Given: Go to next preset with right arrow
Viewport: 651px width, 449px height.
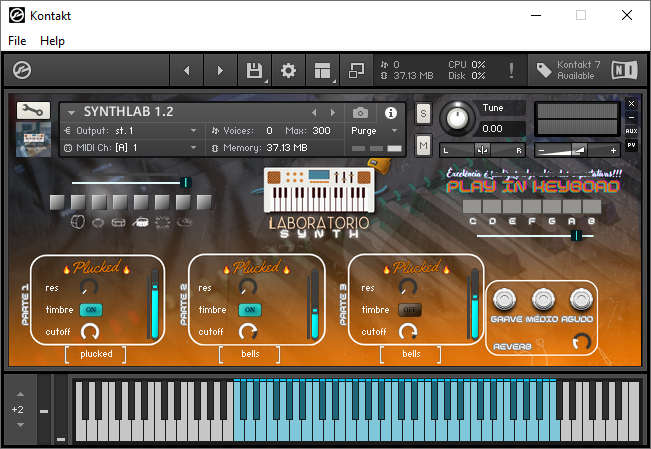Looking at the screenshot, I should point(220,70).
